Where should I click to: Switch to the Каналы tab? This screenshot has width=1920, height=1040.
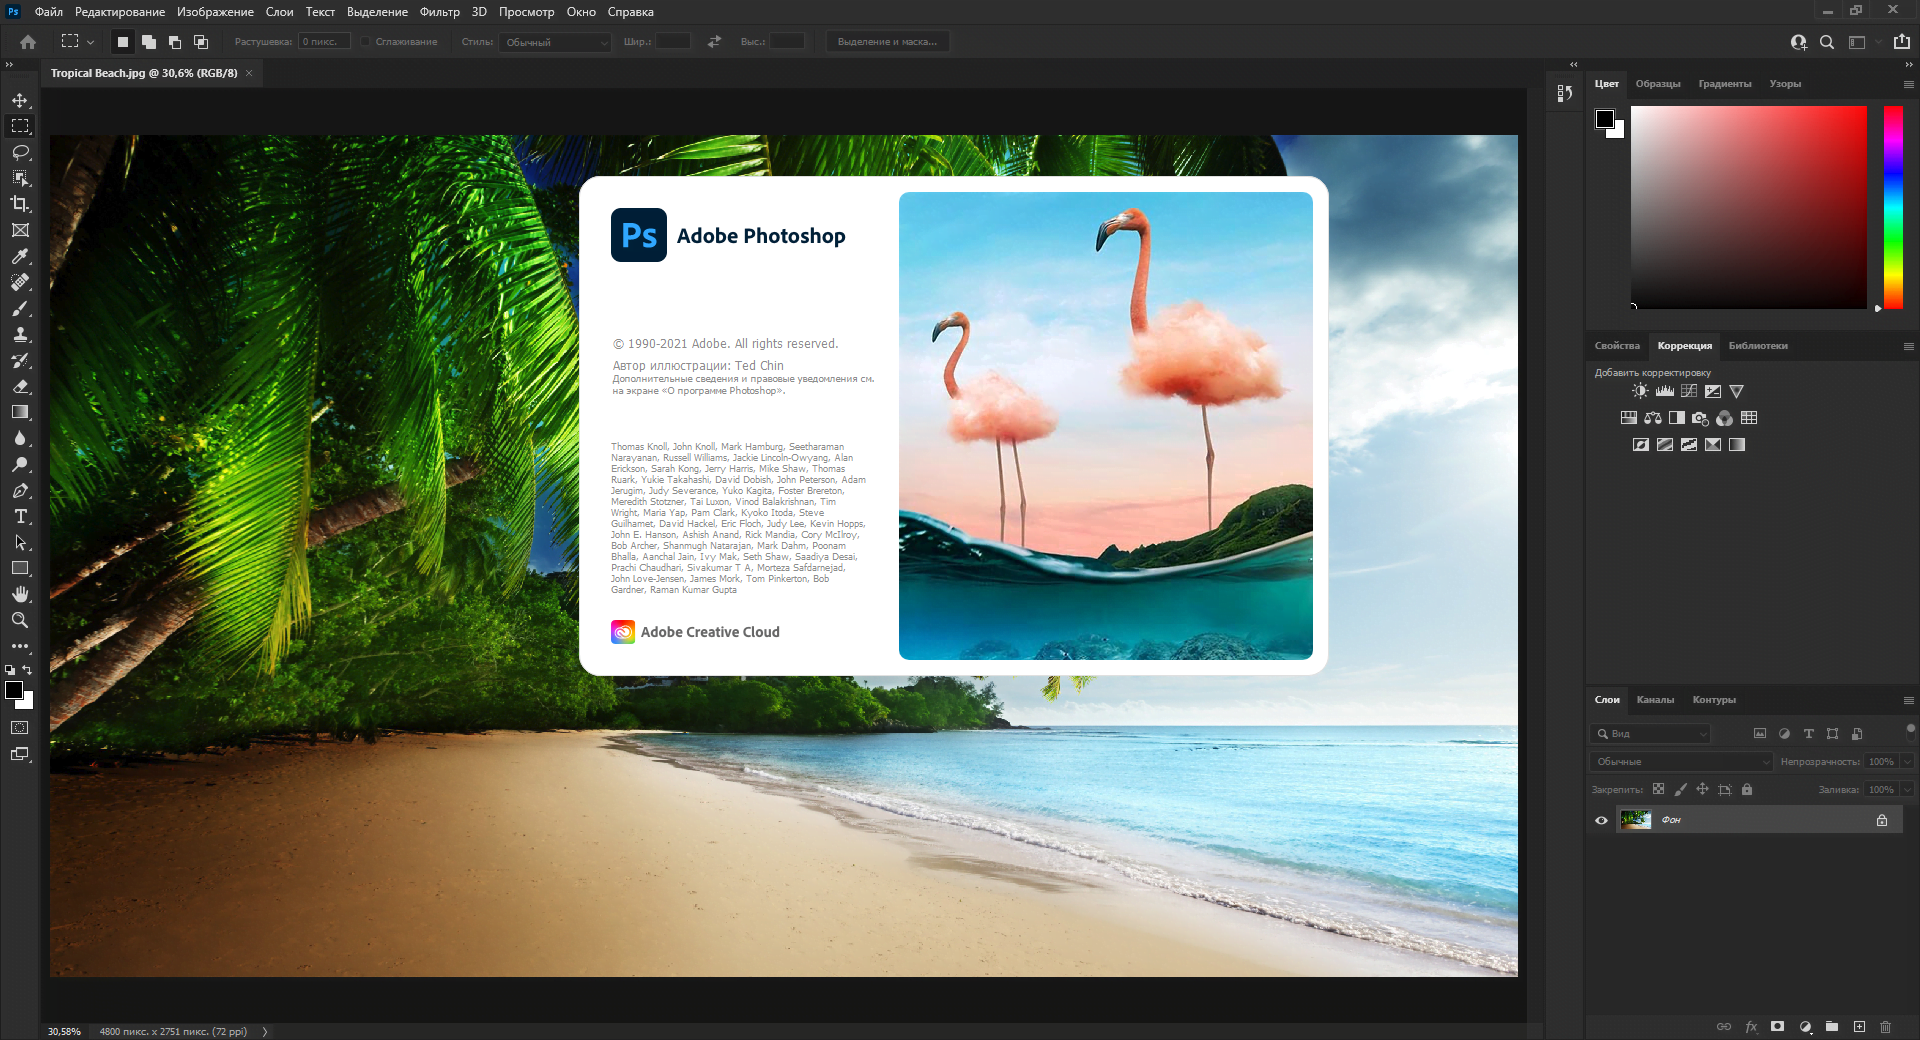[1655, 700]
